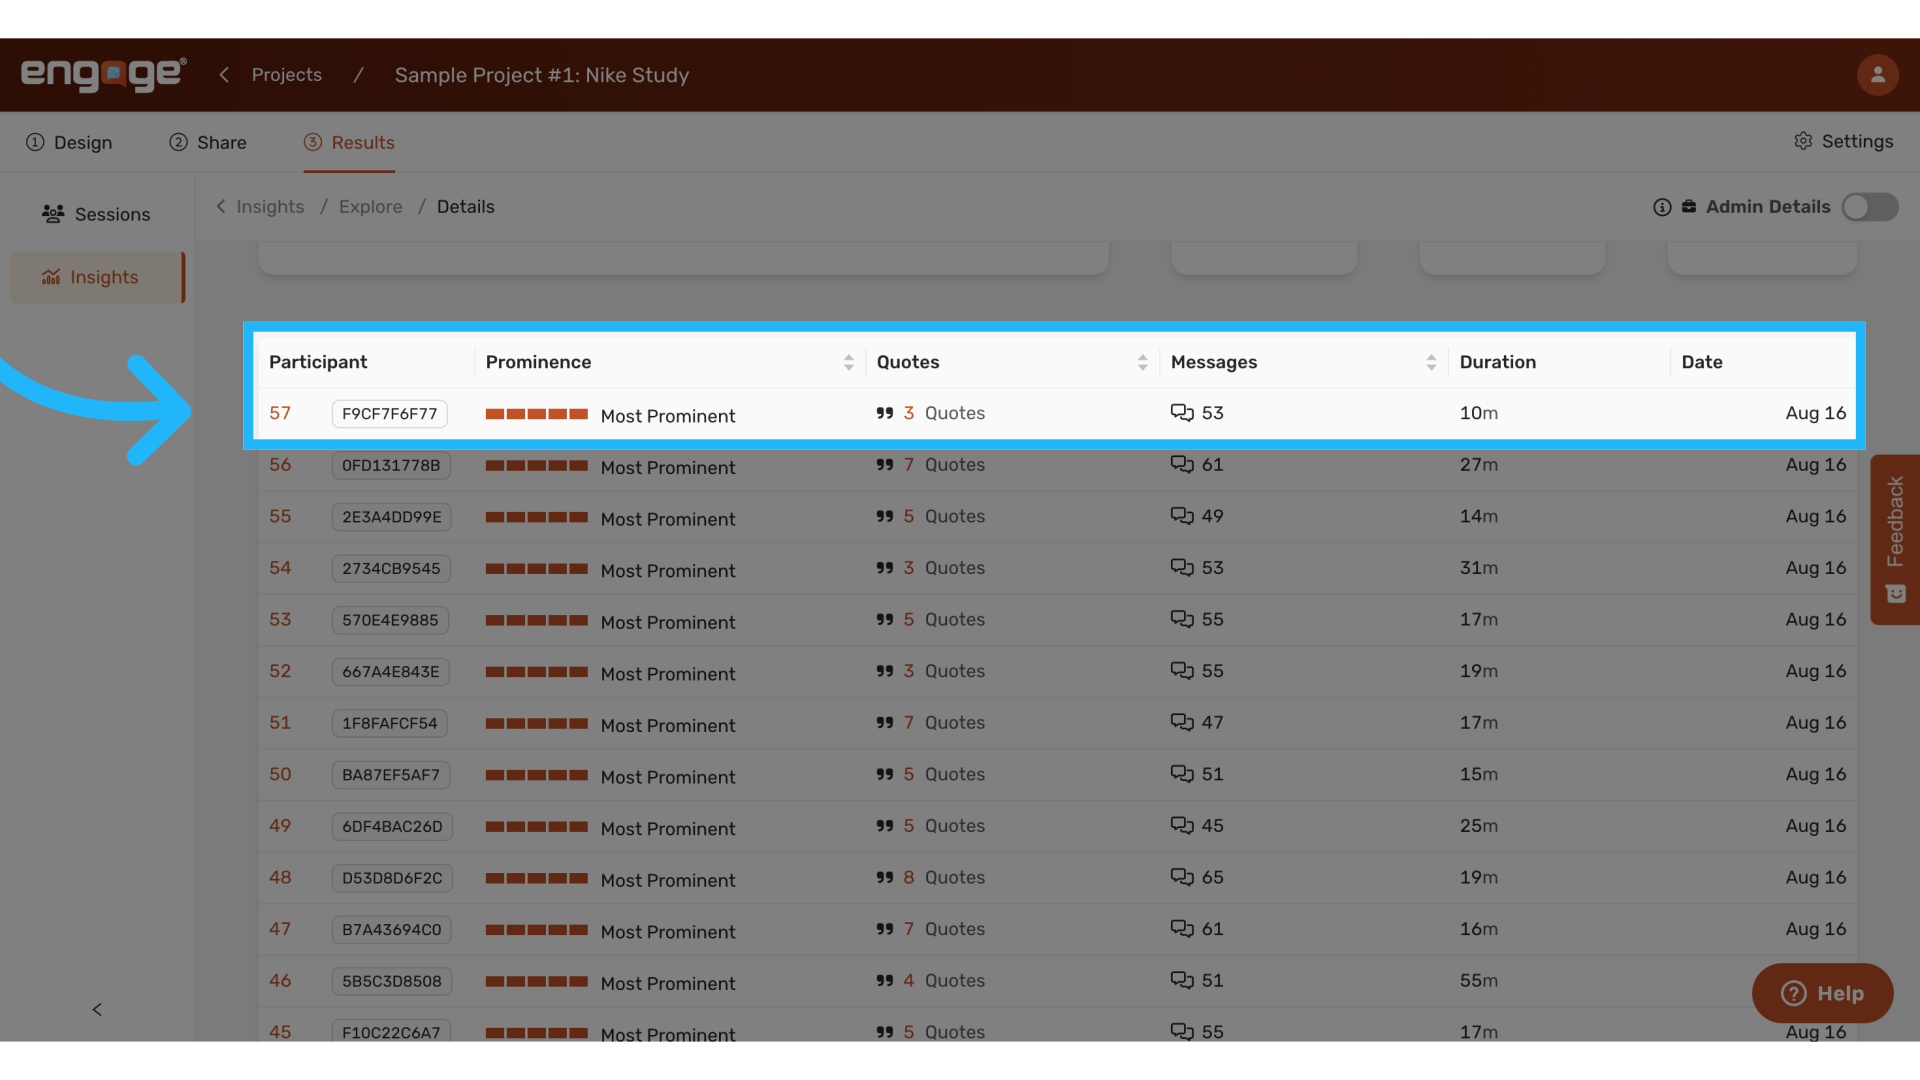Toggle the Admin Details switch
The height and width of the screenshot is (1080, 1920).
(1870, 207)
